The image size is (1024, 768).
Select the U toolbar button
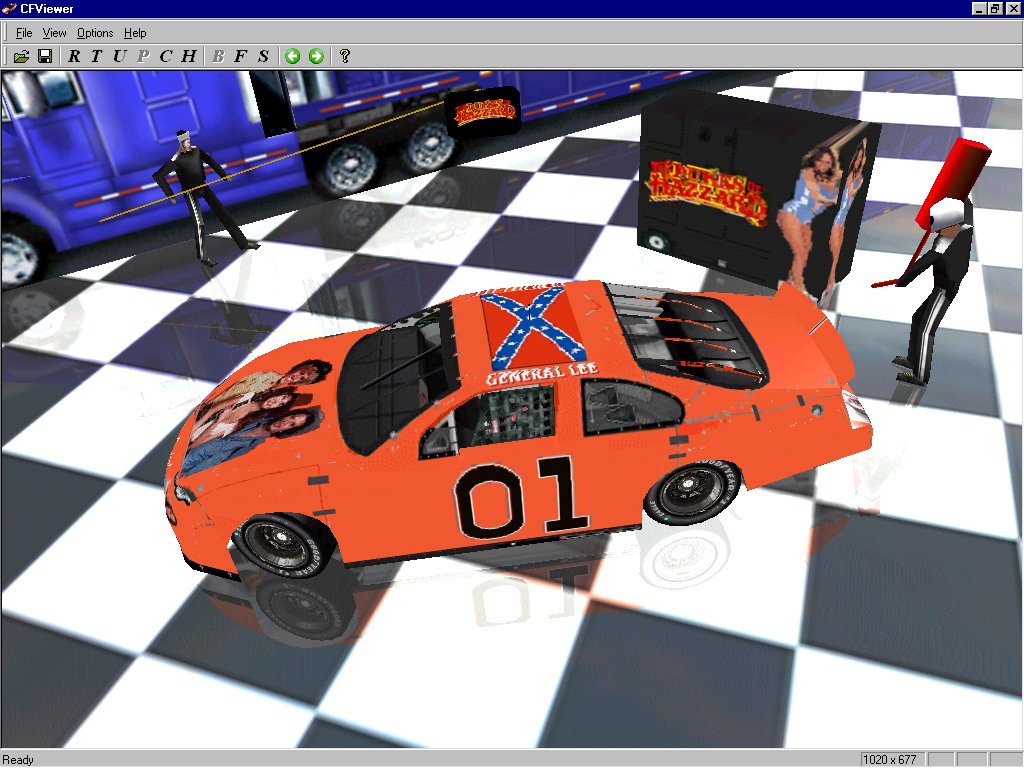120,56
